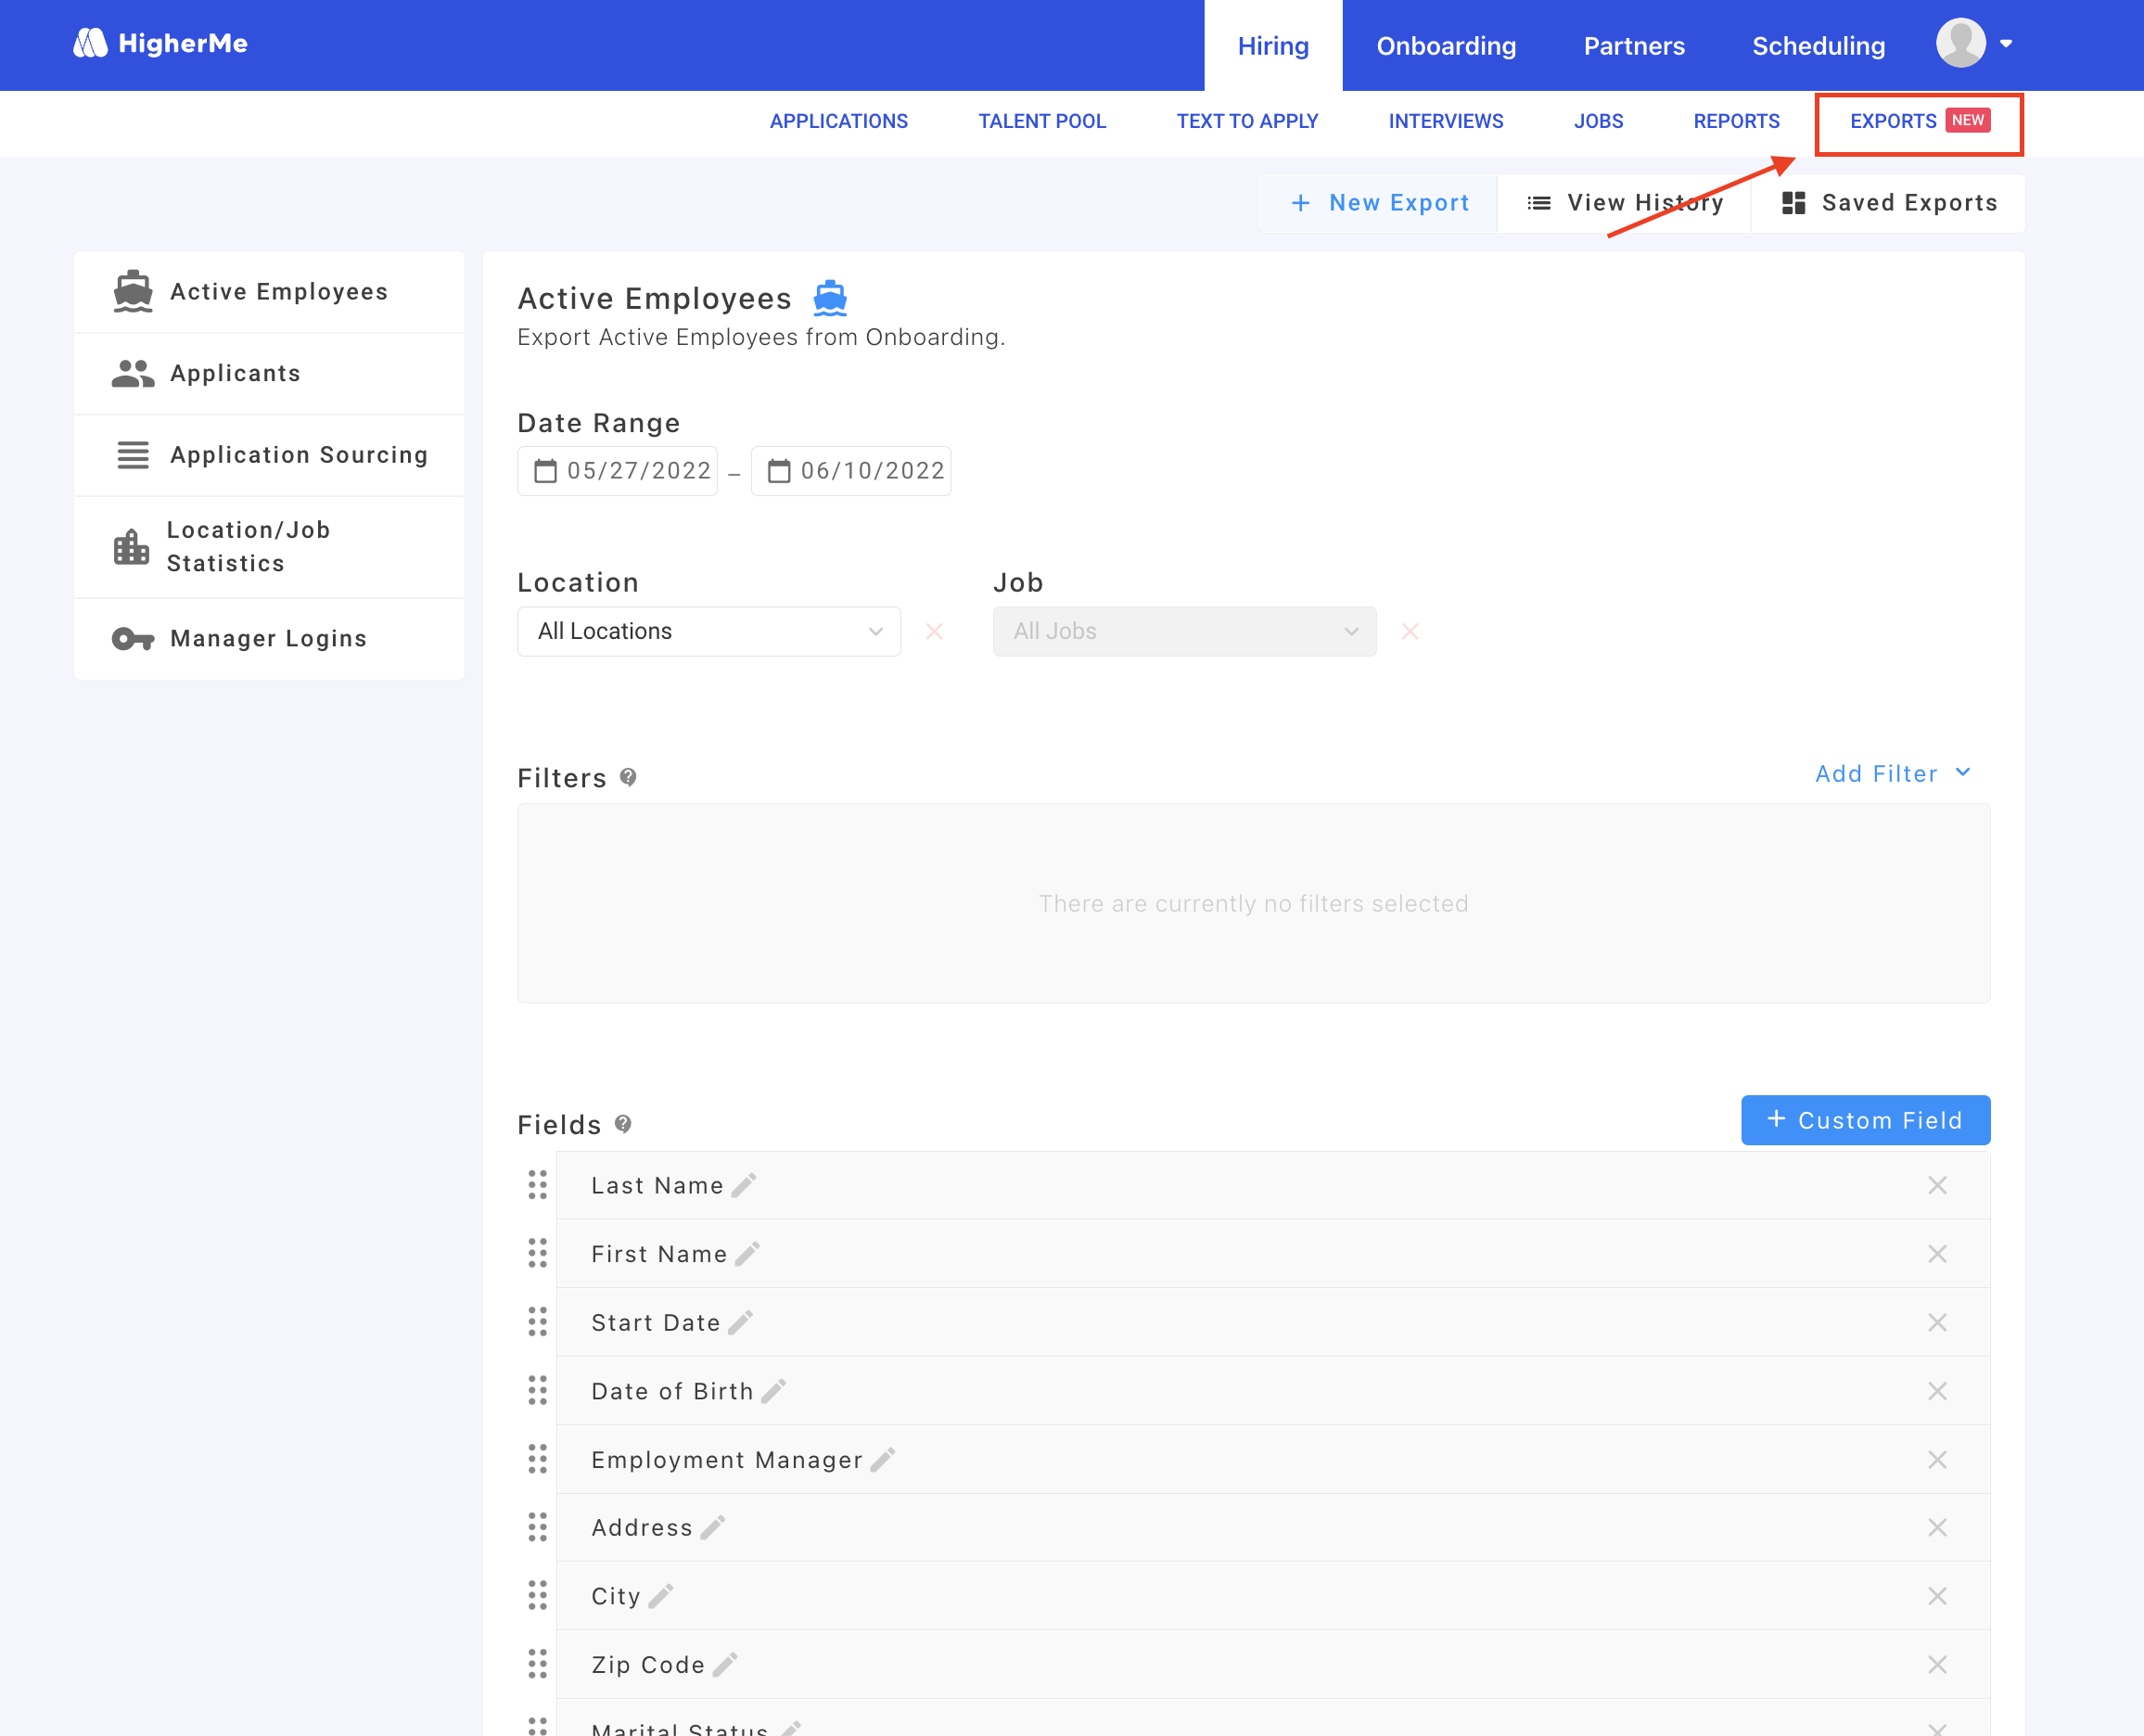This screenshot has height=1736, width=2144.
Task: Expand the Add Filter dropdown
Action: point(1892,773)
